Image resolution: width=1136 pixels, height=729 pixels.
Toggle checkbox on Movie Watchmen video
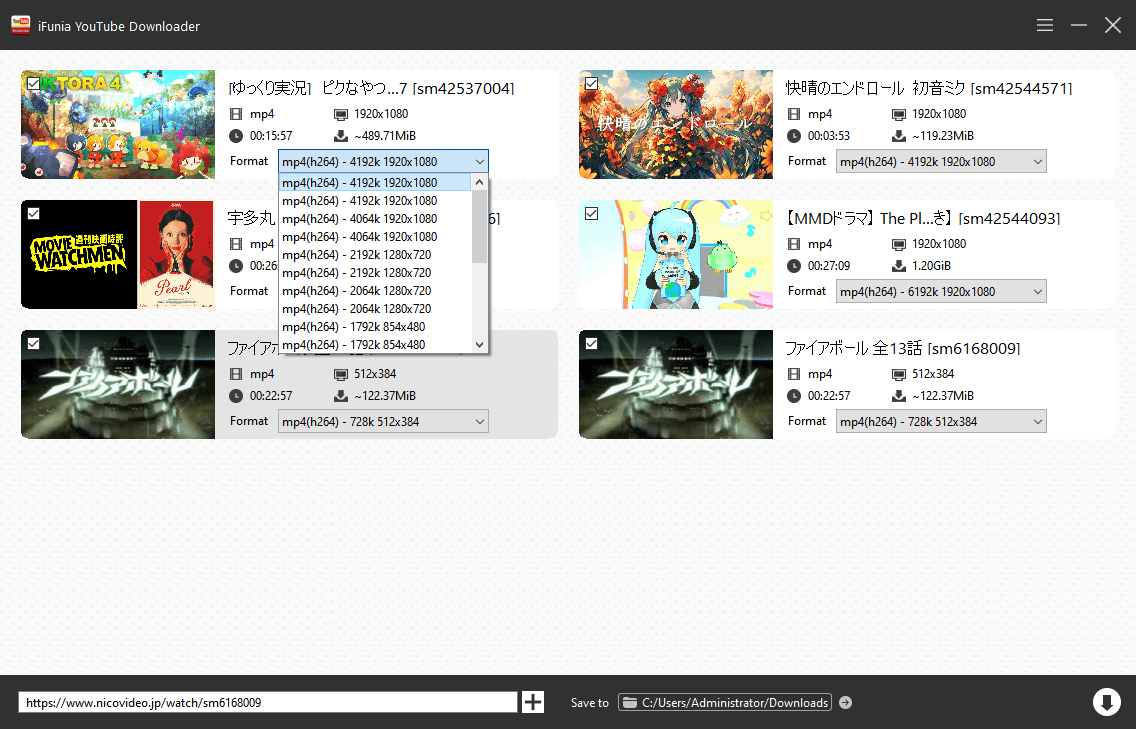point(34,213)
